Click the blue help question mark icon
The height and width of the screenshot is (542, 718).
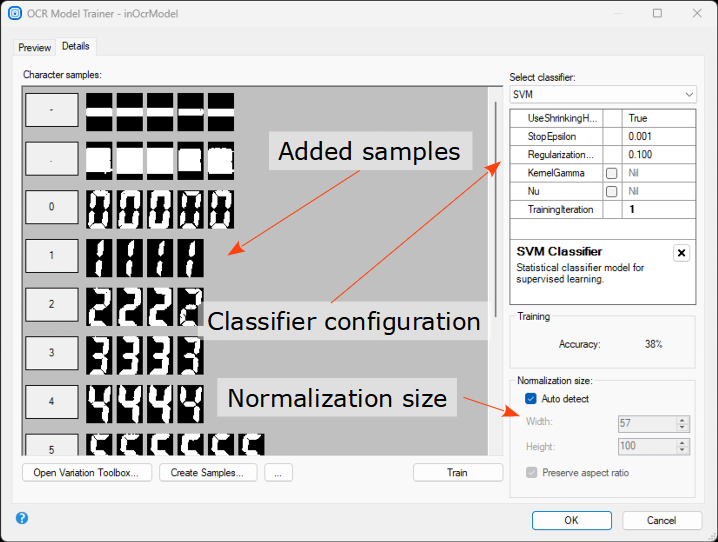[22, 518]
